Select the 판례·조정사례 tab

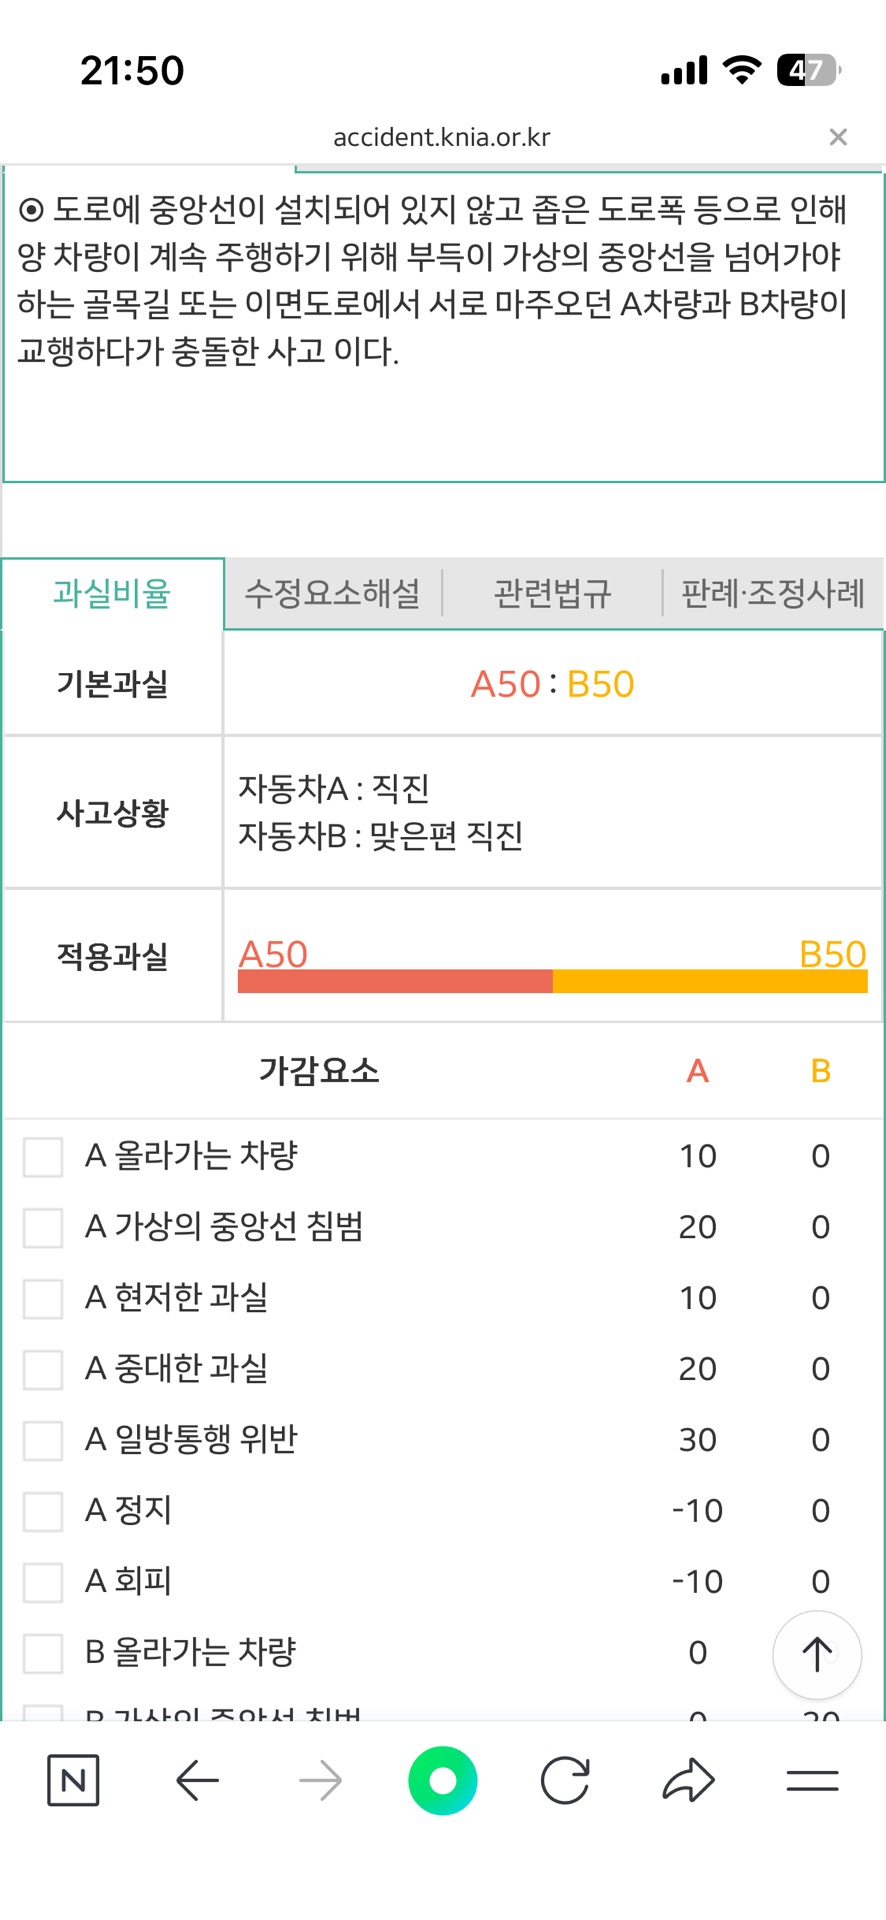[773, 594]
